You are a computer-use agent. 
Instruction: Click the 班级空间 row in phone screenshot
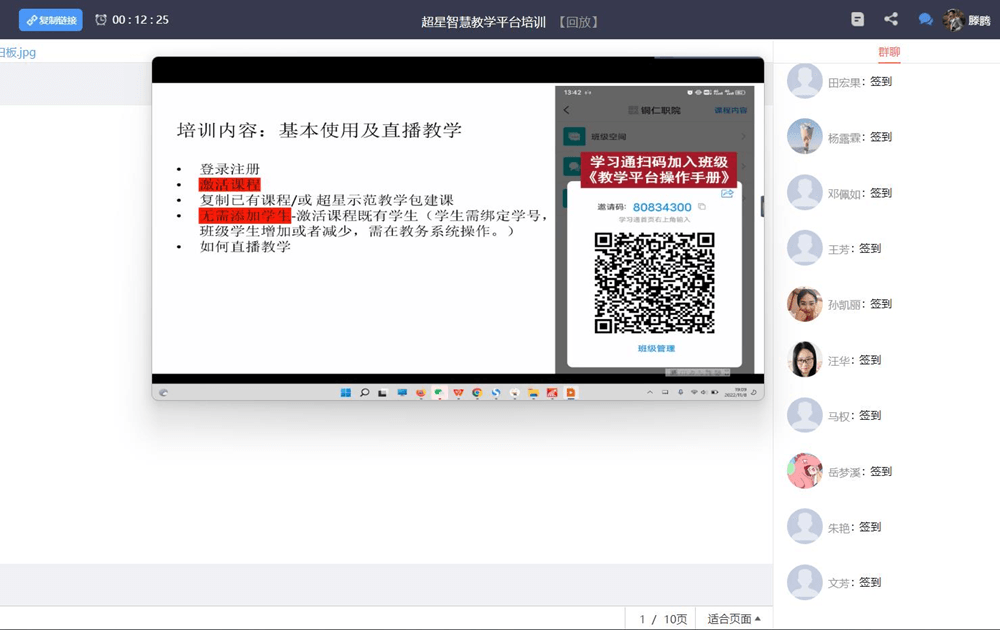pos(654,136)
